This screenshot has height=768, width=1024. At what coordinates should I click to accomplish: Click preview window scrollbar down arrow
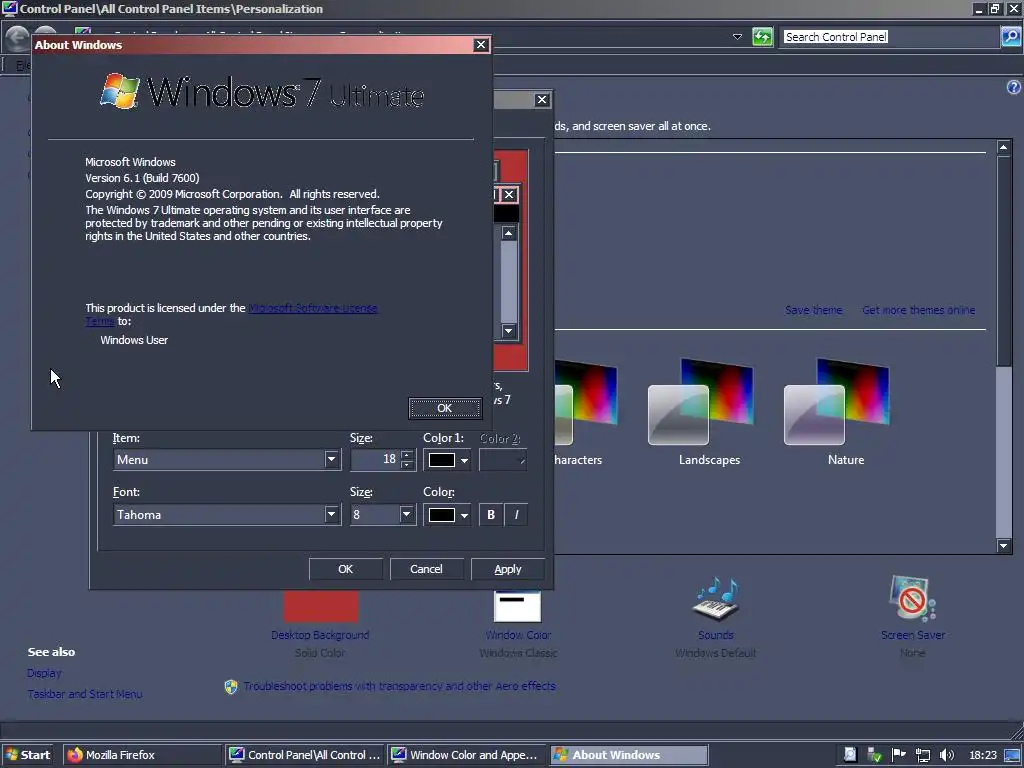509,331
